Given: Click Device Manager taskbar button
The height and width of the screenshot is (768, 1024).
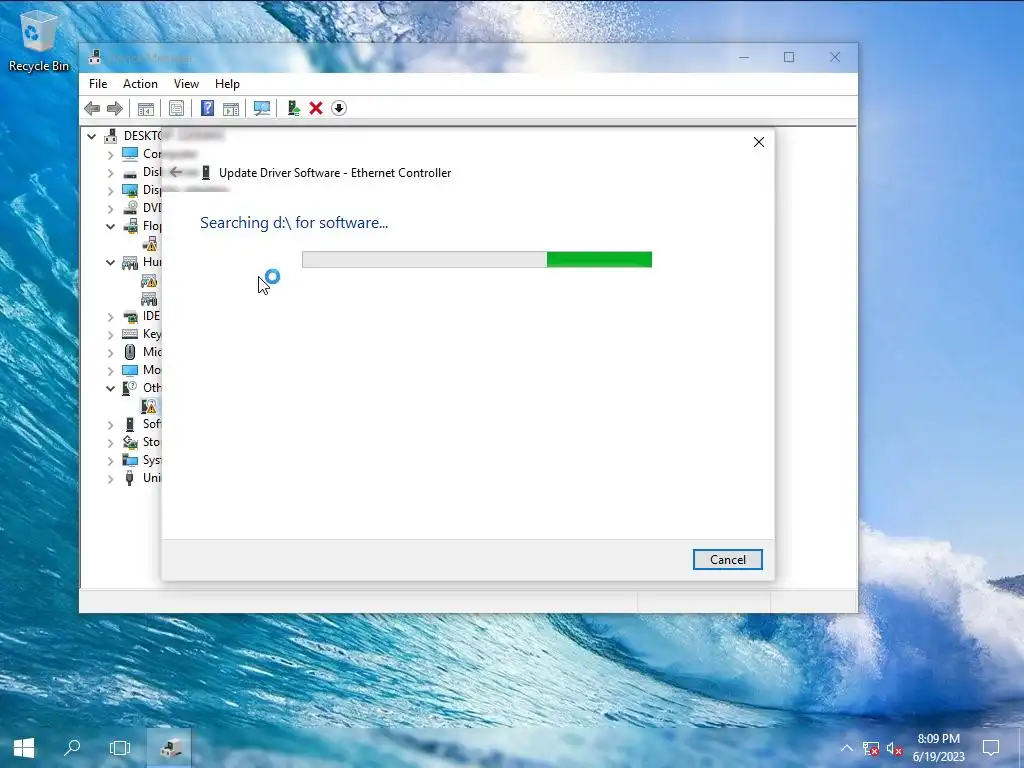Looking at the screenshot, I should (x=169, y=748).
